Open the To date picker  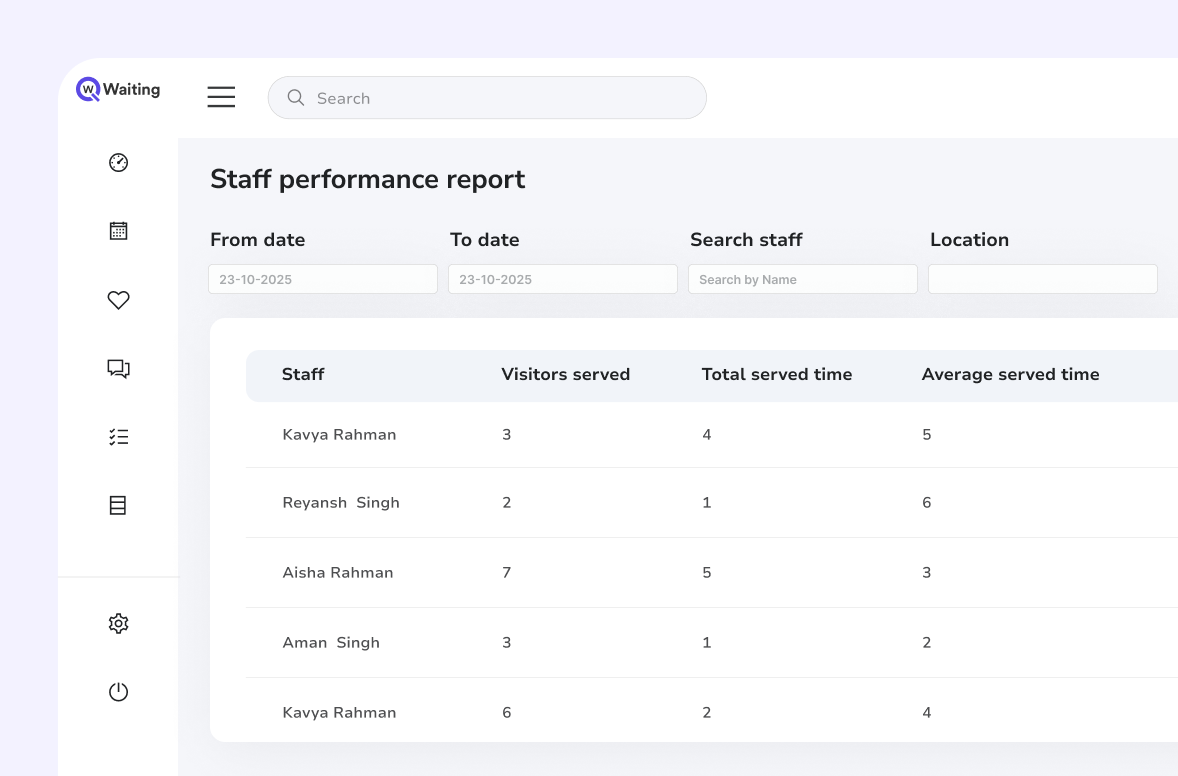562,278
